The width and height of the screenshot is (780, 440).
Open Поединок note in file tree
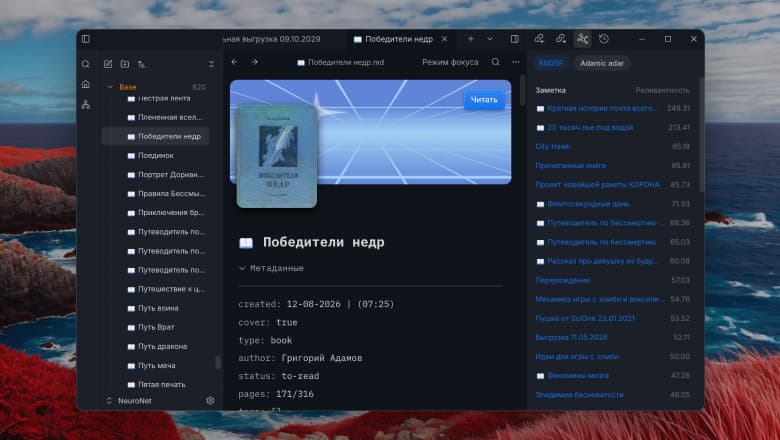pos(155,156)
